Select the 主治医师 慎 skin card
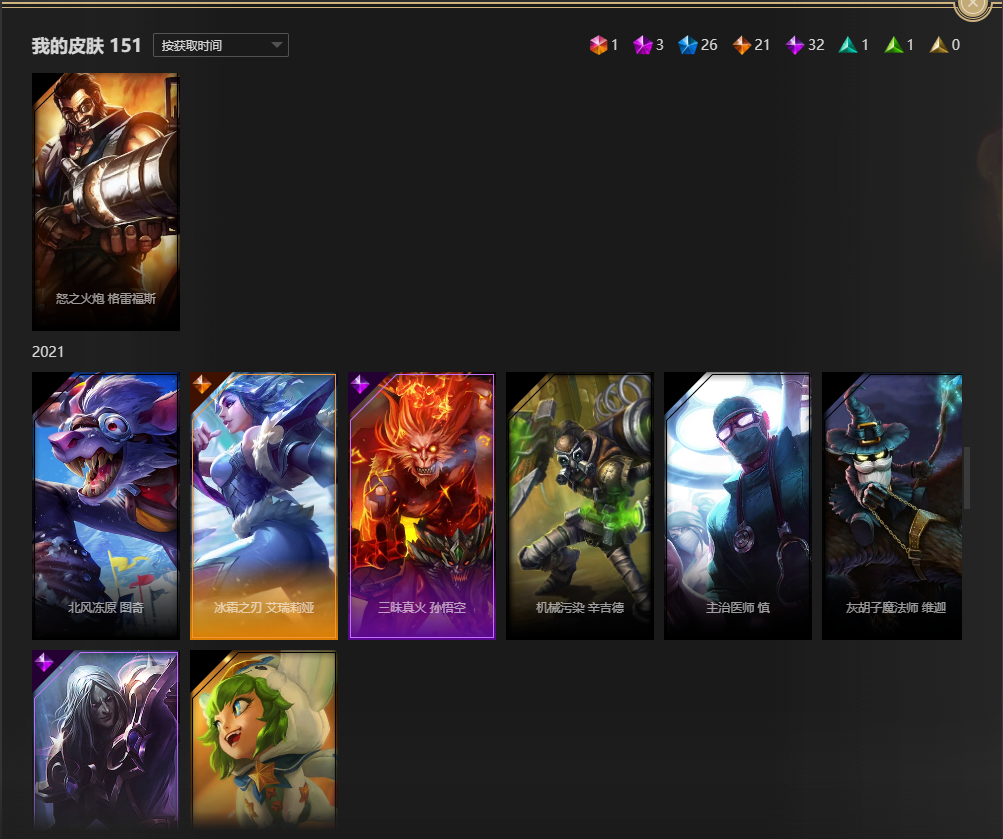 click(738, 506)
